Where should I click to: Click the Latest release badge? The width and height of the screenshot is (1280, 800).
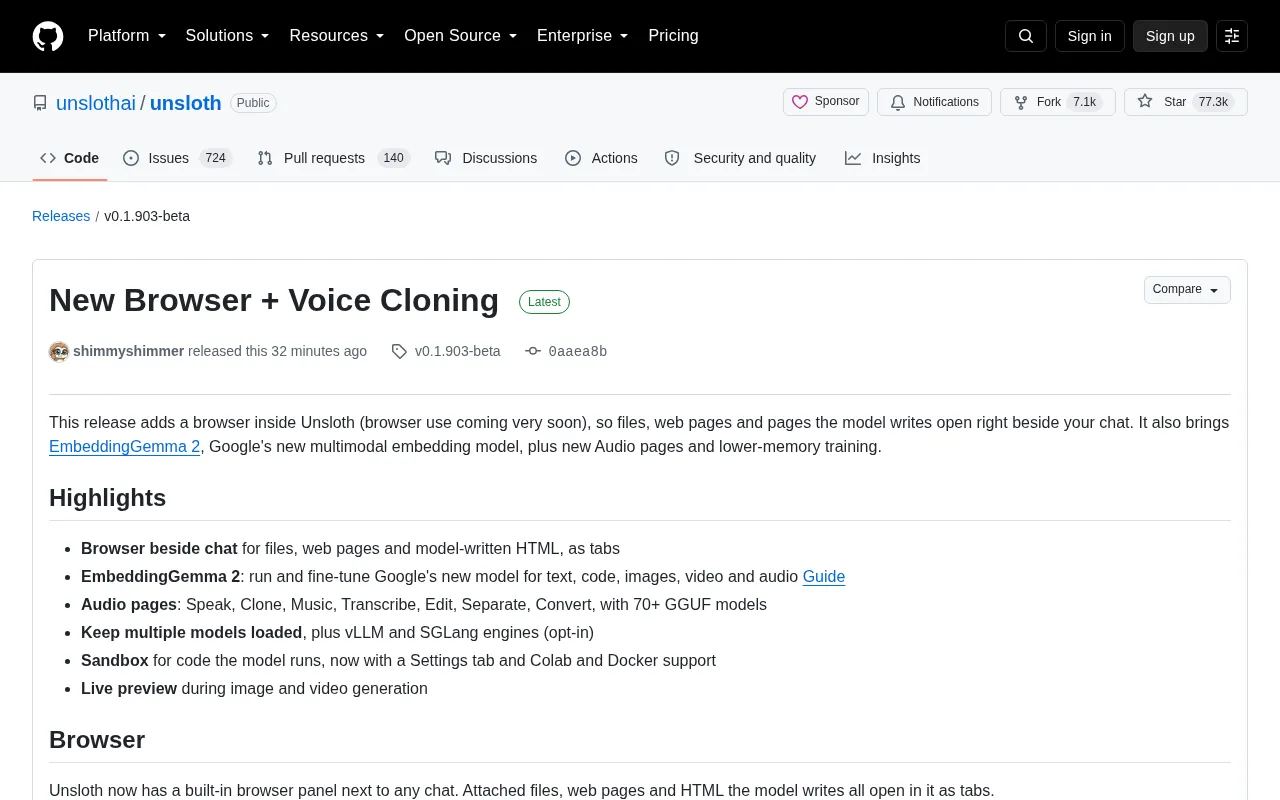tap(544, 302)
